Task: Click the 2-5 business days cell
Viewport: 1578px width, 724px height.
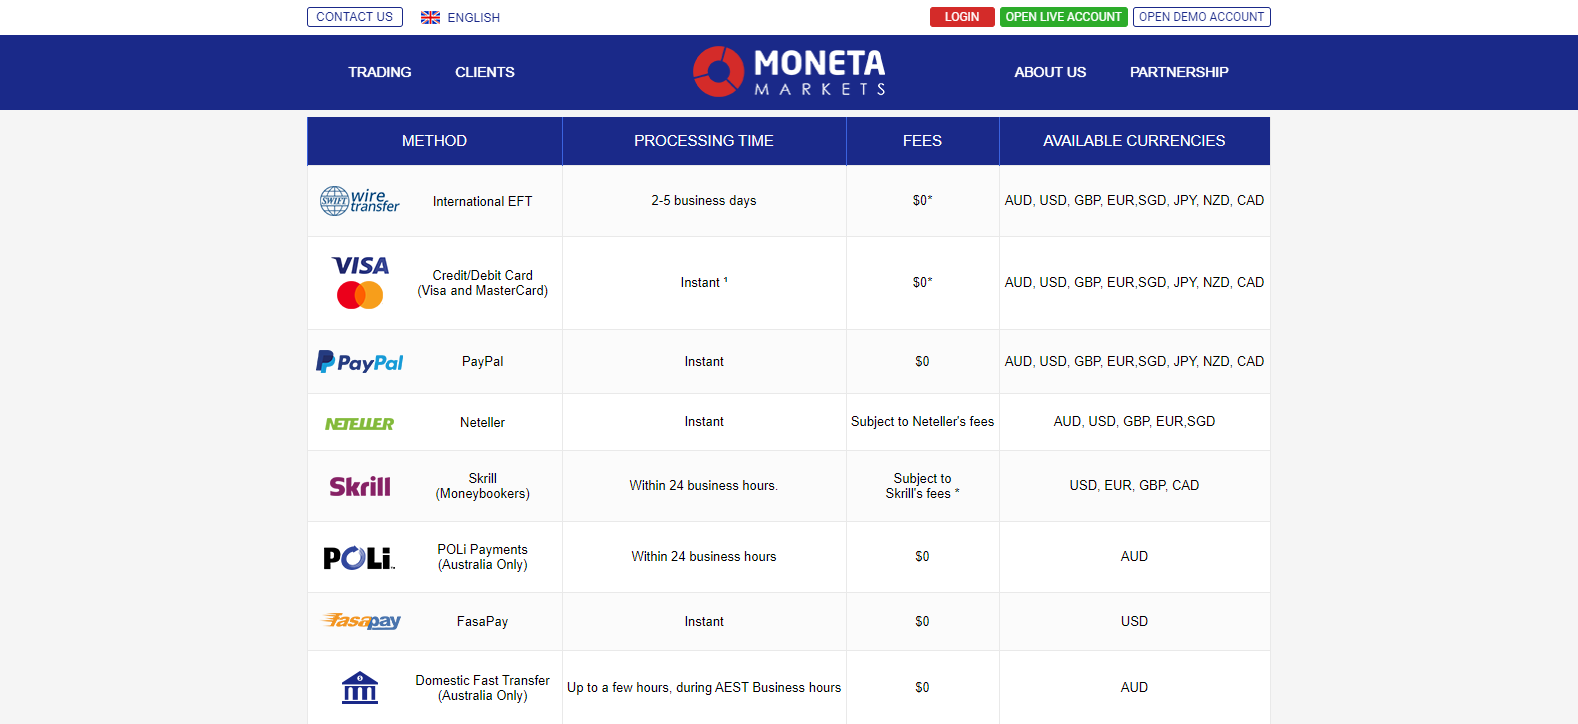Action: 704,201
